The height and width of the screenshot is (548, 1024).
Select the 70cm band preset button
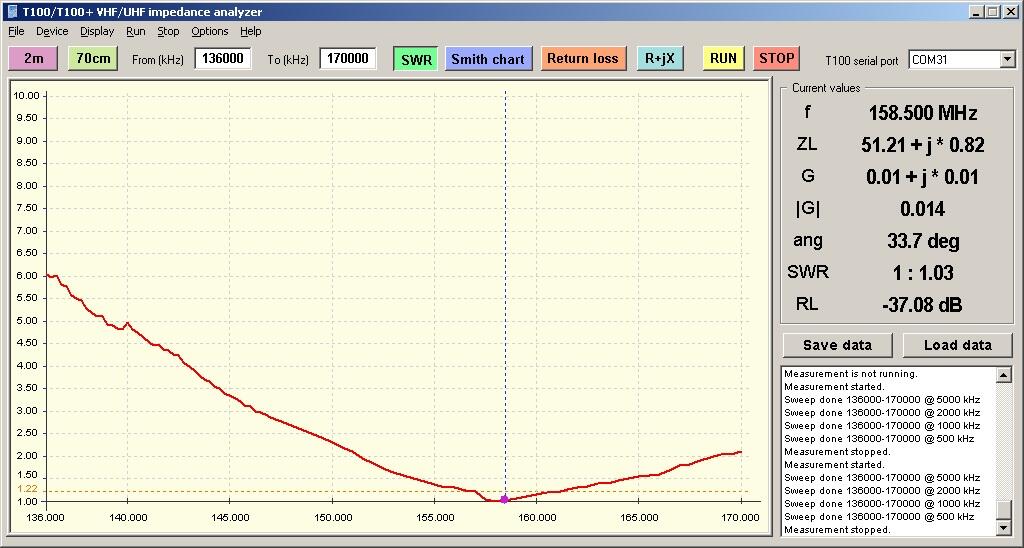(x=93, y=59)
